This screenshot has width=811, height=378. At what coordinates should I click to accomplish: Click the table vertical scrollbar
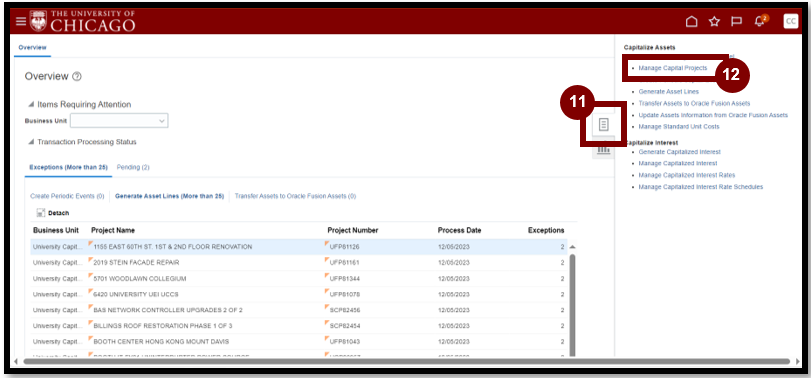point(573,305)
